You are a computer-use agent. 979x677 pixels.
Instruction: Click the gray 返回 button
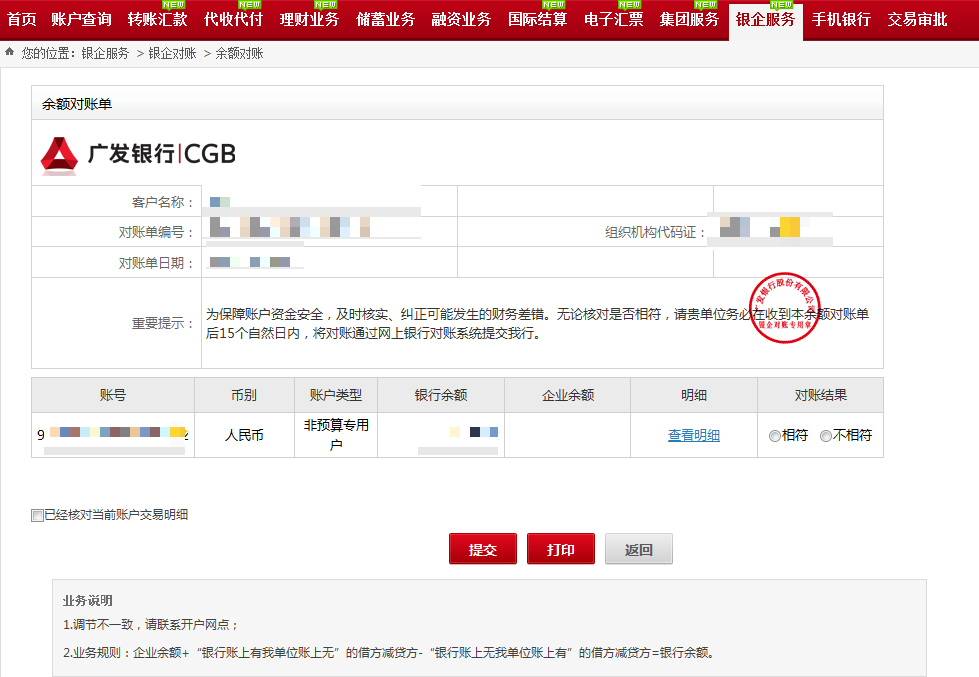639,549
